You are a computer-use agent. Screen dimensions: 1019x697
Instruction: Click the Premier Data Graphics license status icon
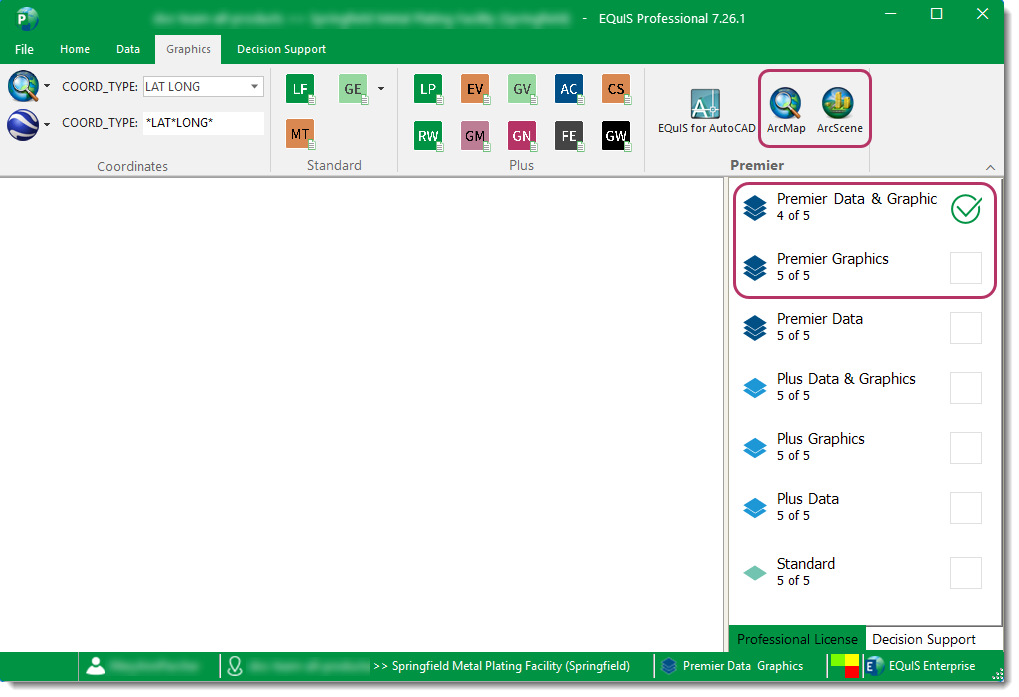[x=669, y=666]
